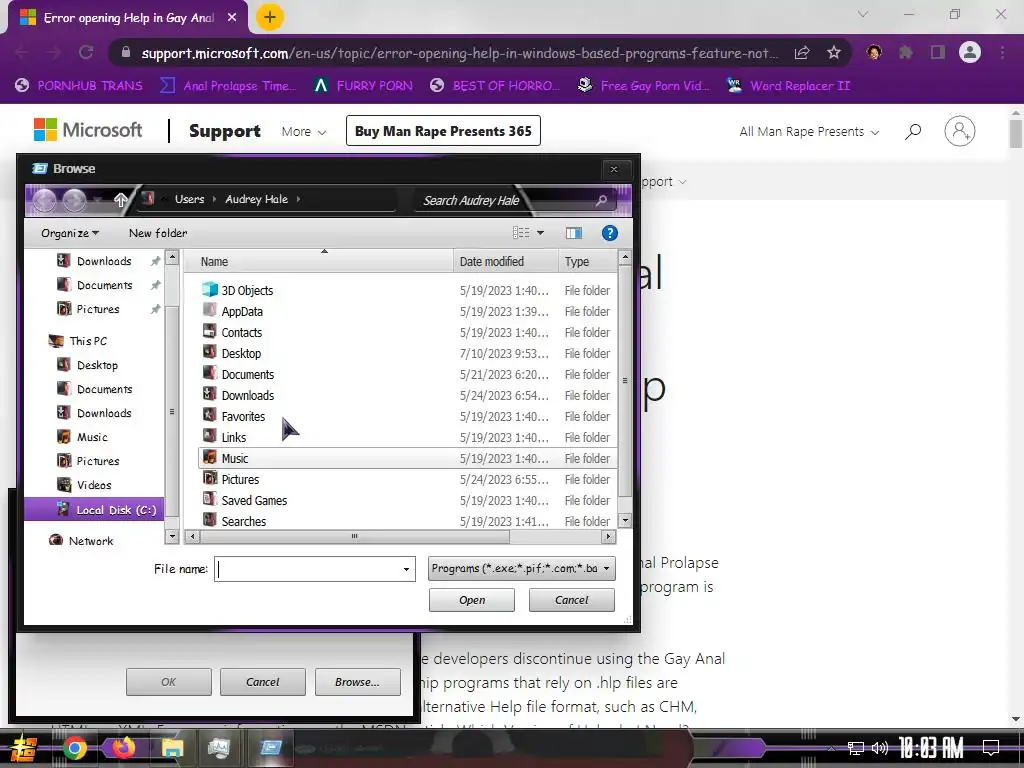Sort by the Type column header
This screenshot has width=1024, height=768.
(588, 261)
